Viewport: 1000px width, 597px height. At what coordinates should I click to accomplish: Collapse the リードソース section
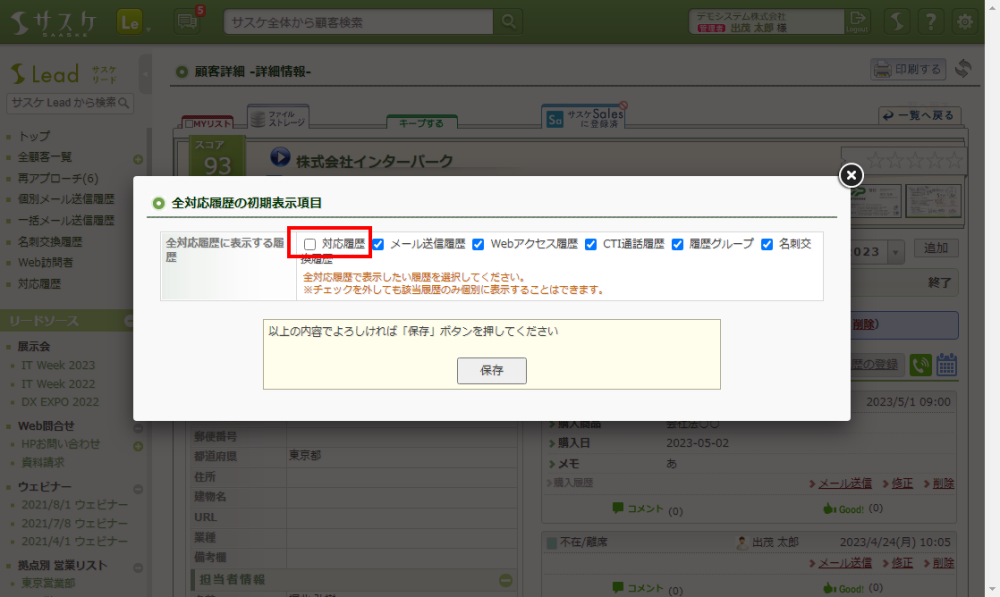pyautogui.click(x=129, y=321)
